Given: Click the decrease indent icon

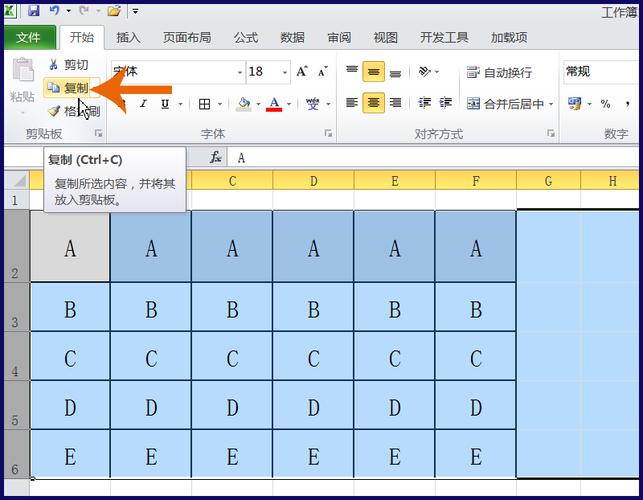Looking at the screenshot, I should pyautogui.click(x=424, y=103).
